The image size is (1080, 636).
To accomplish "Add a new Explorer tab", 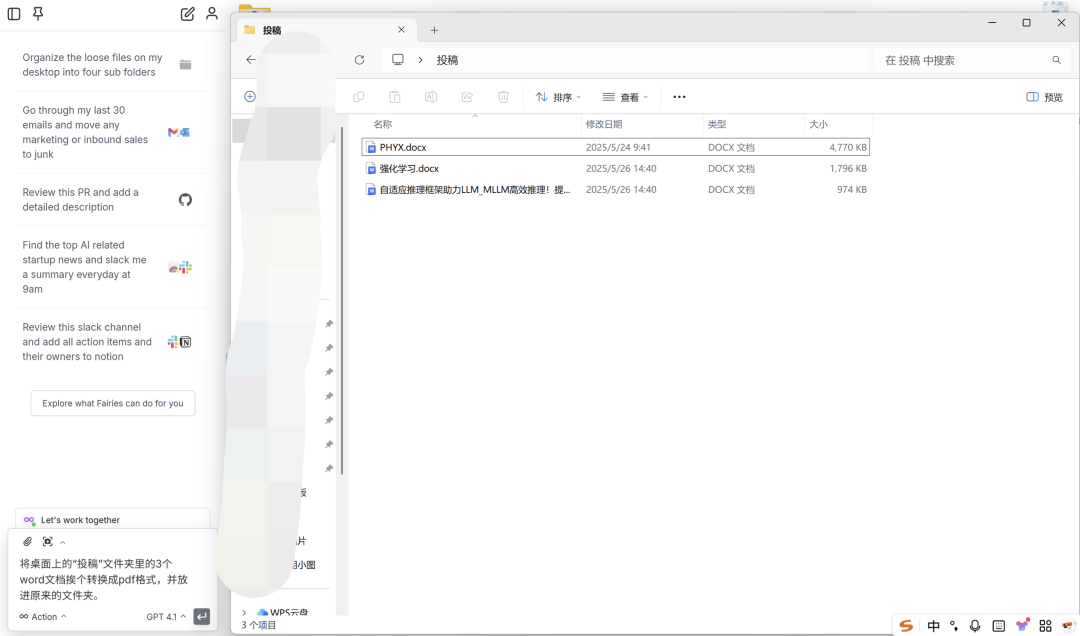I will click(435, 30).
